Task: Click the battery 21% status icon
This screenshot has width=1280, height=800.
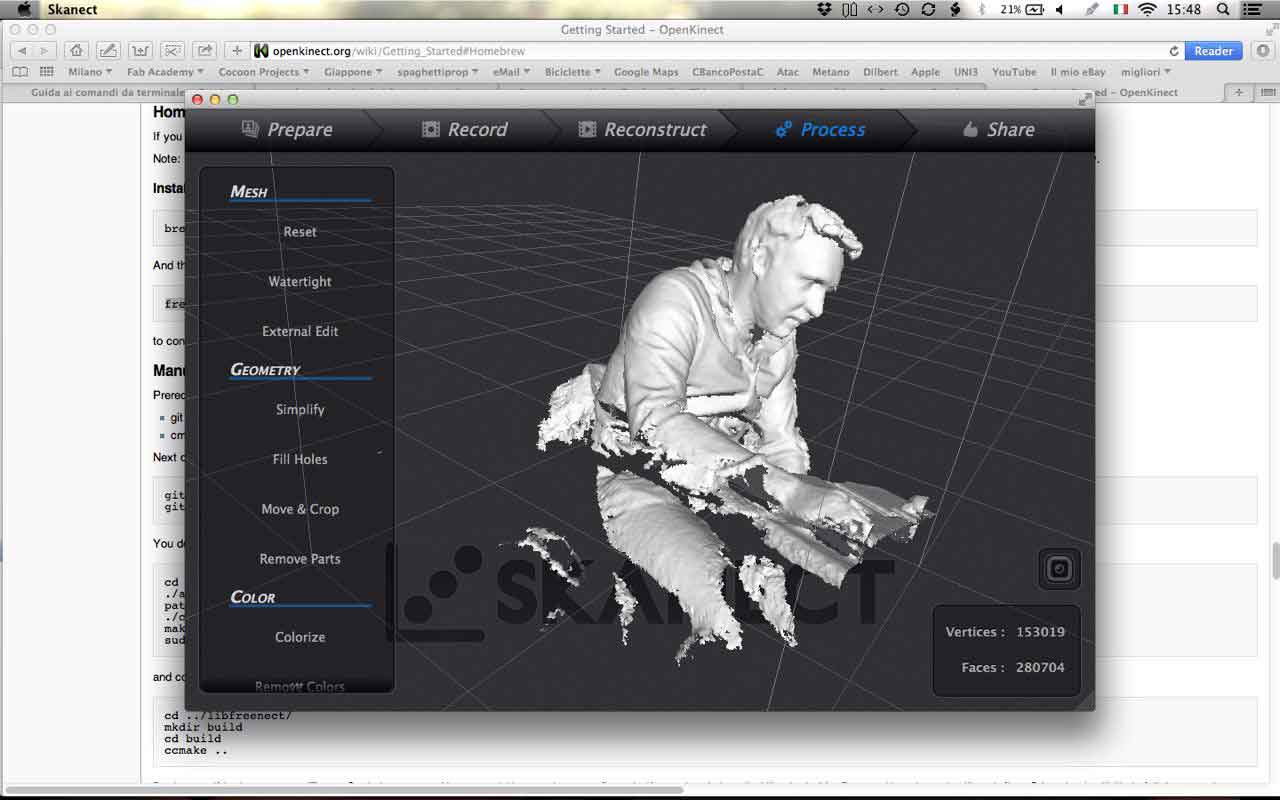Action: click(1021, 9)
